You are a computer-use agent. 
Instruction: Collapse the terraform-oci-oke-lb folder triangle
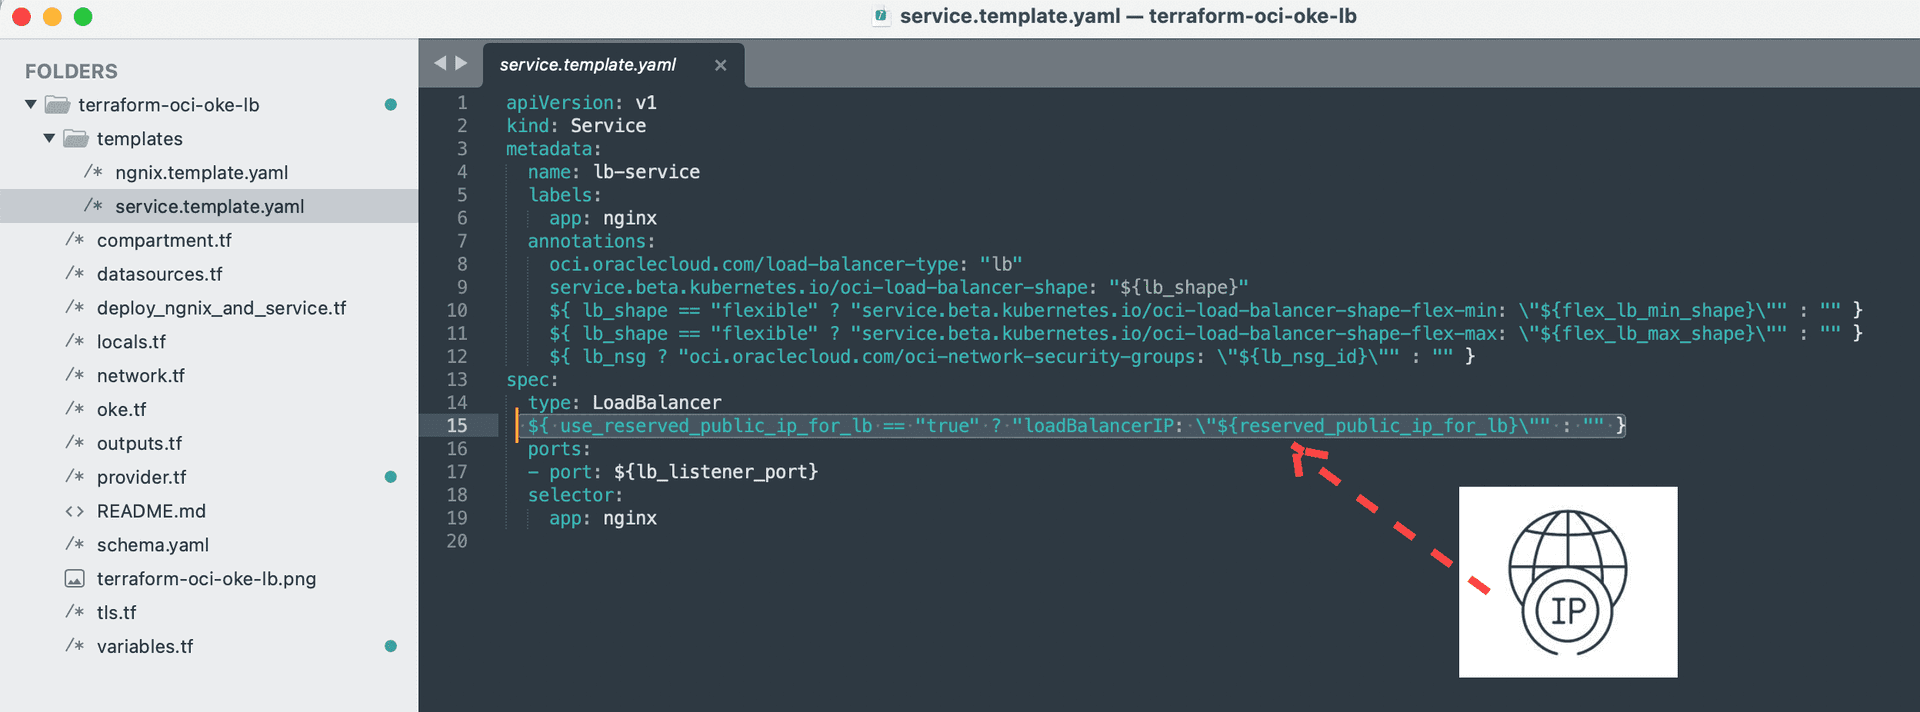coord(31,104)
